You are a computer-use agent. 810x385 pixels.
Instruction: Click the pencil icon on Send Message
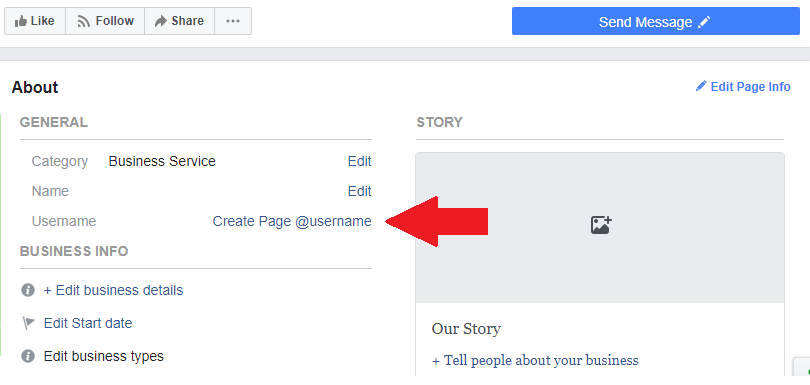tap(704, 22)
